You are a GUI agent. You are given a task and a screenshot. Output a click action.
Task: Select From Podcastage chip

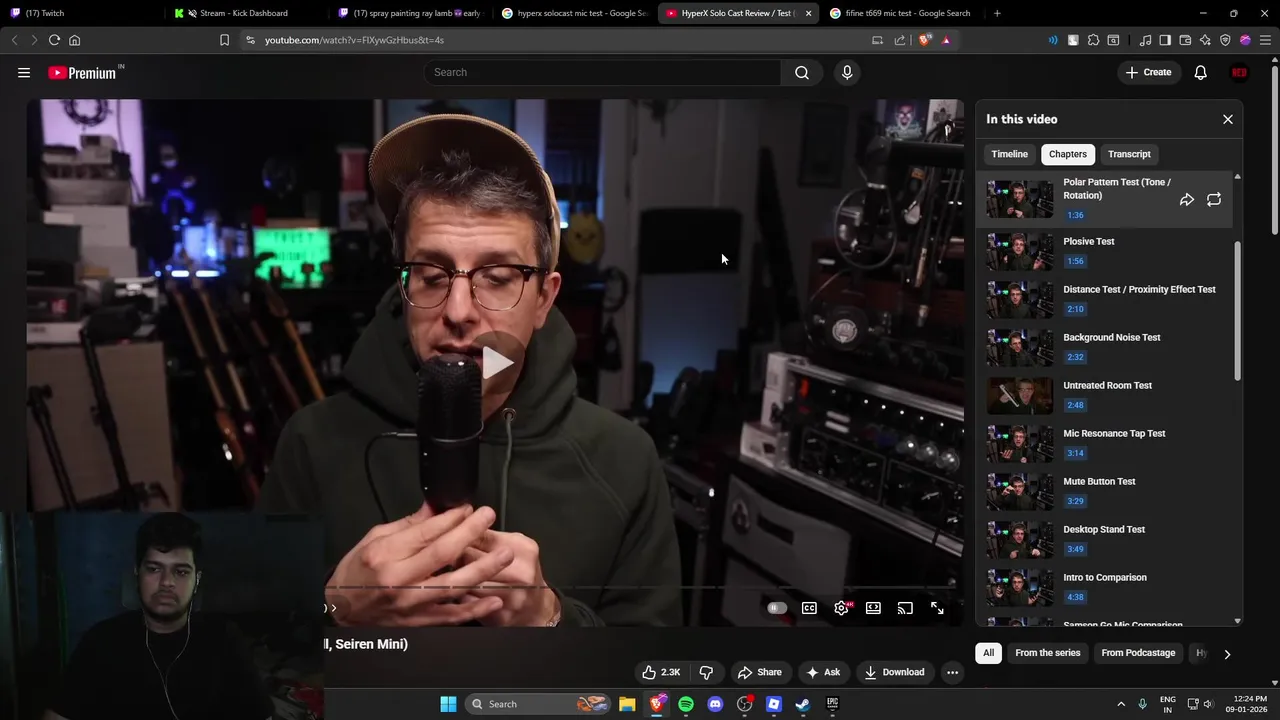(x=1138, y=653)
